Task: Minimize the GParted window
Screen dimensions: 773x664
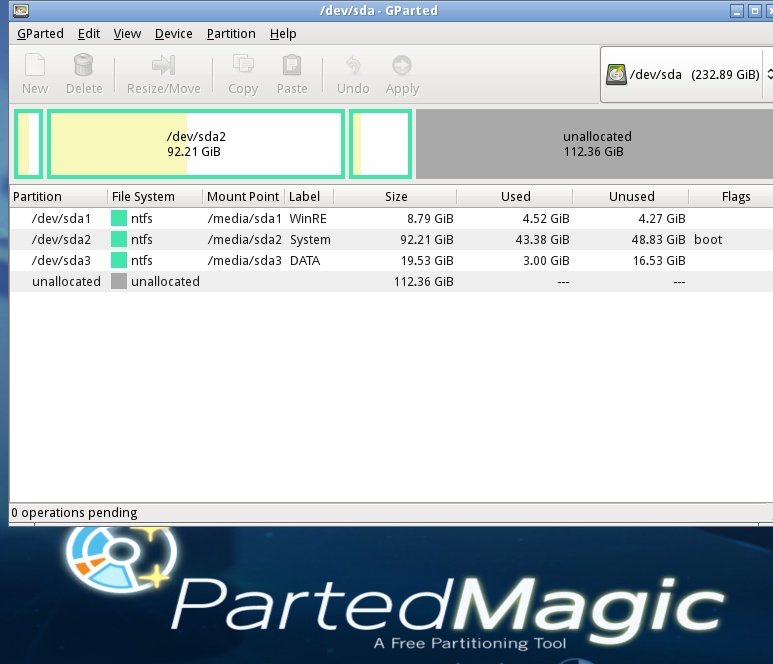Action: tap(737, 11)
